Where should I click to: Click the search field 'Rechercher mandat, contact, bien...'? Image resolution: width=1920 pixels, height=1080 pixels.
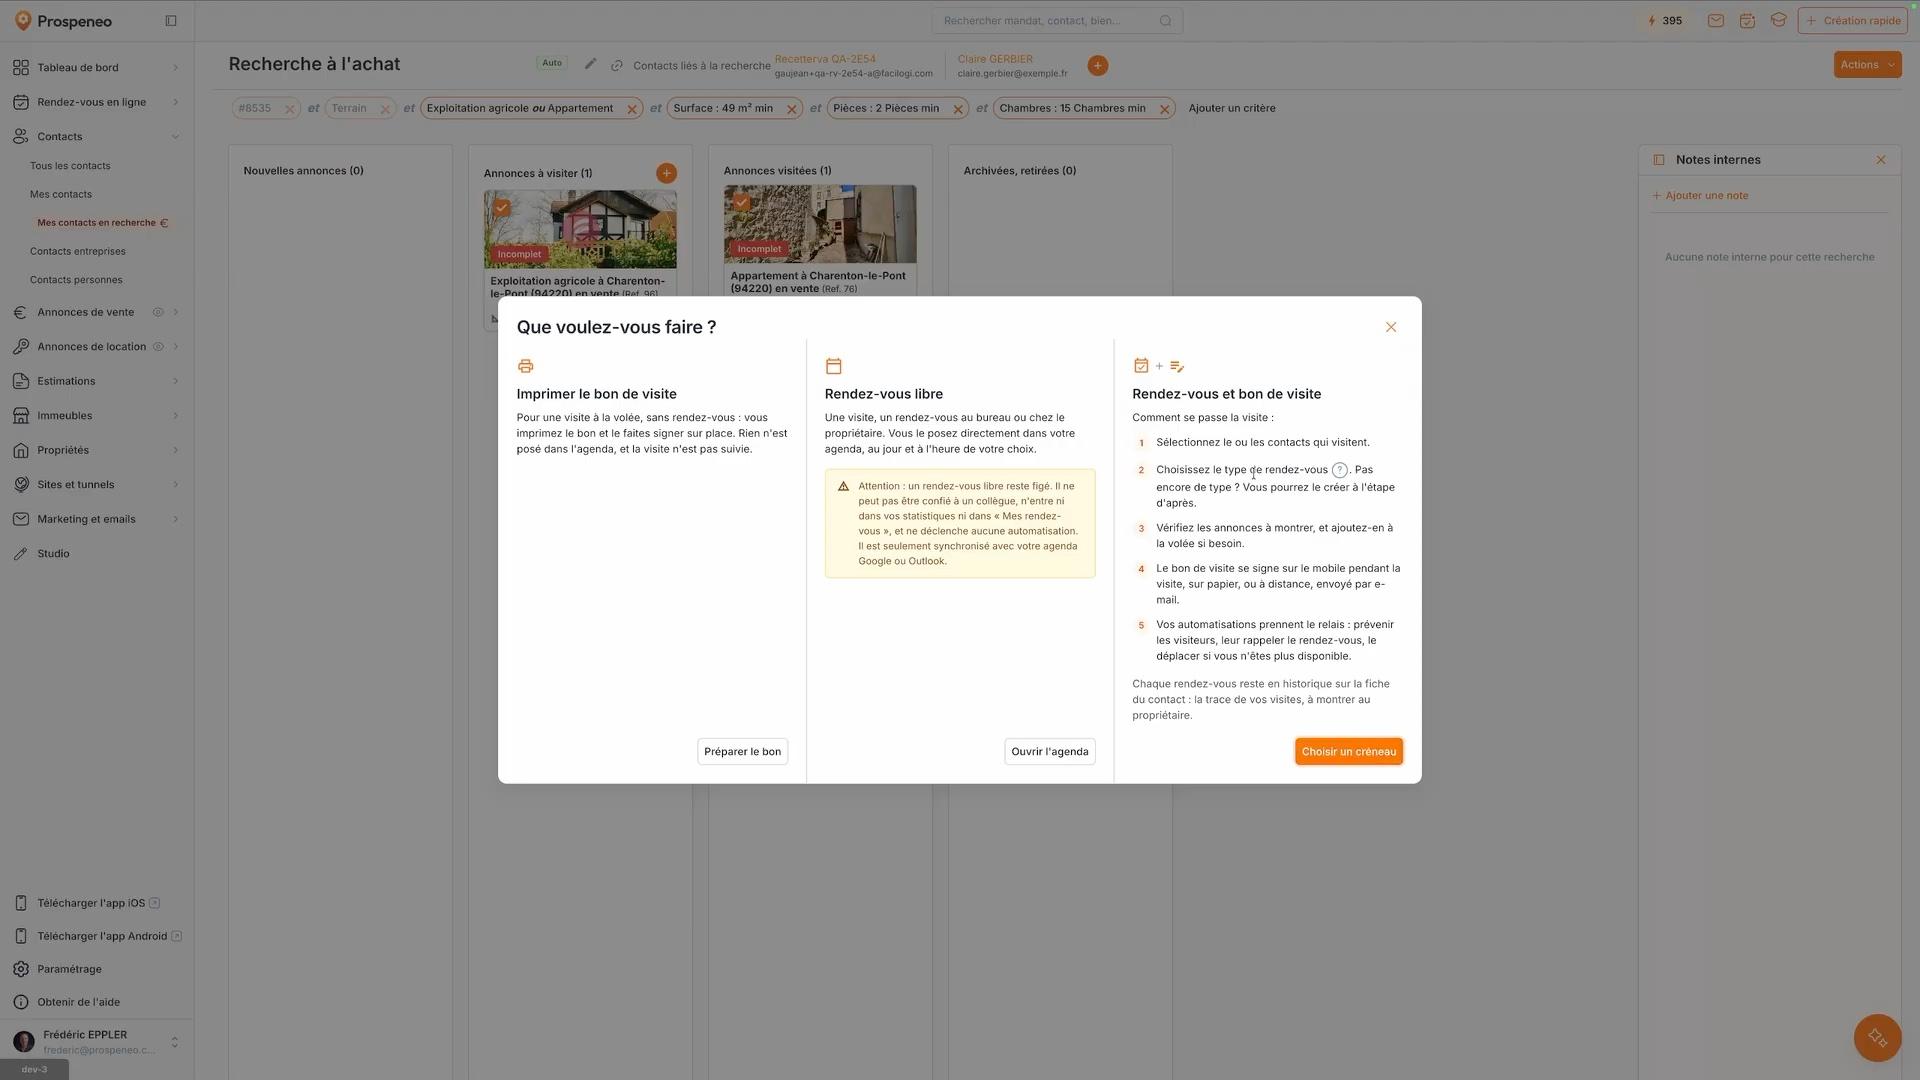pos(1056,21)
